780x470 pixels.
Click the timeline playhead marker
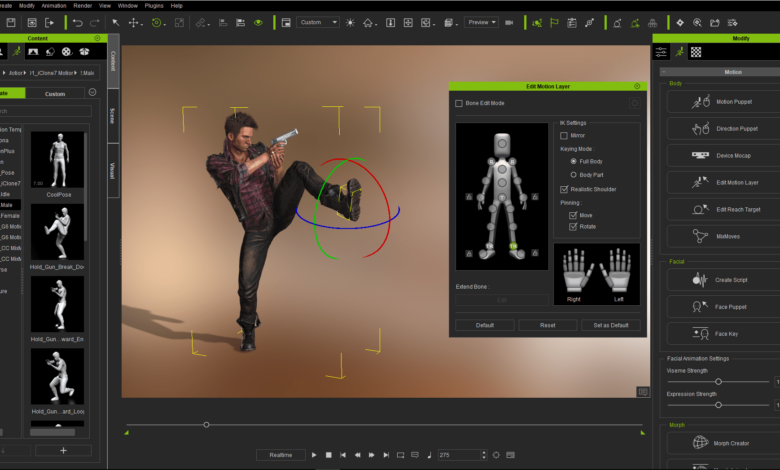(x=206, y=425)
